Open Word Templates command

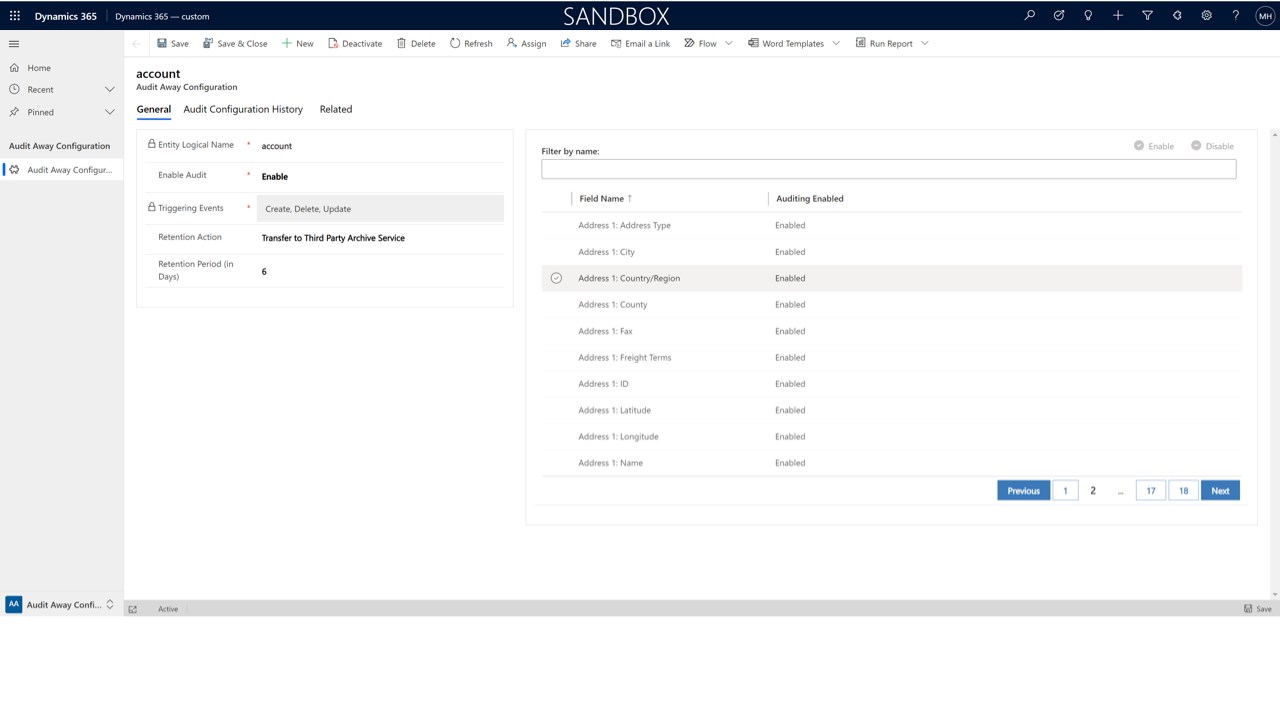coord(786,44)
